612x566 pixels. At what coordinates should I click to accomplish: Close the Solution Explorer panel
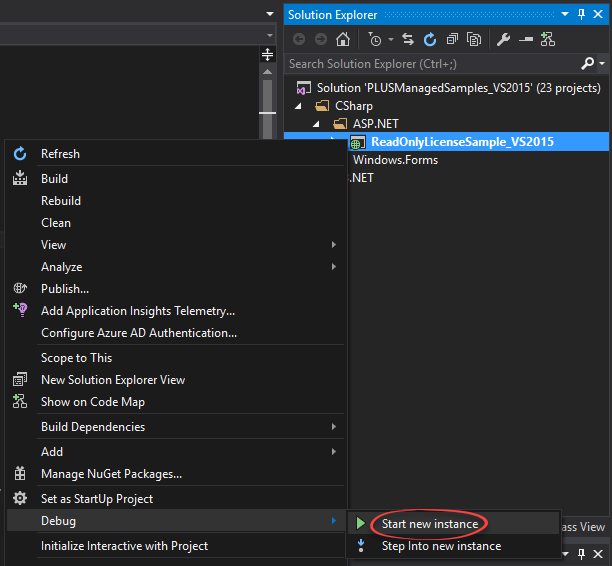[x=598, y=14]
